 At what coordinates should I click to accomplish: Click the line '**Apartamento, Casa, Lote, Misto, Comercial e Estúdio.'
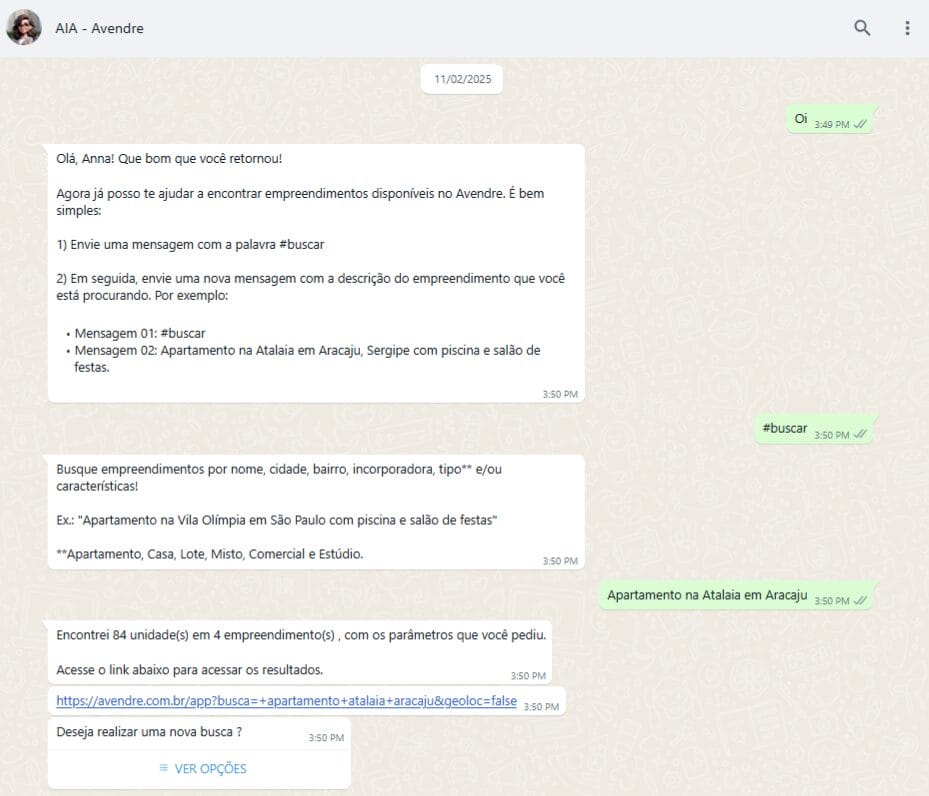tap(210, 554)
